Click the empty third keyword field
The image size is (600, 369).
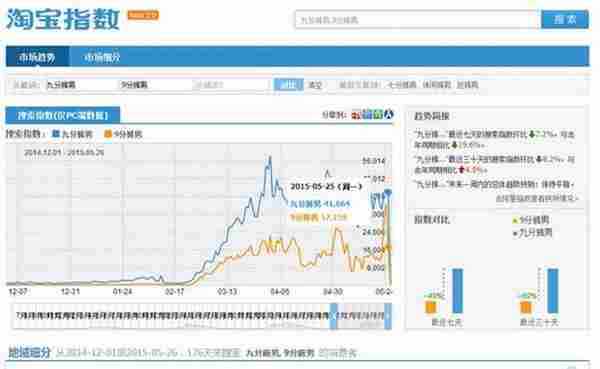point(231,85)
